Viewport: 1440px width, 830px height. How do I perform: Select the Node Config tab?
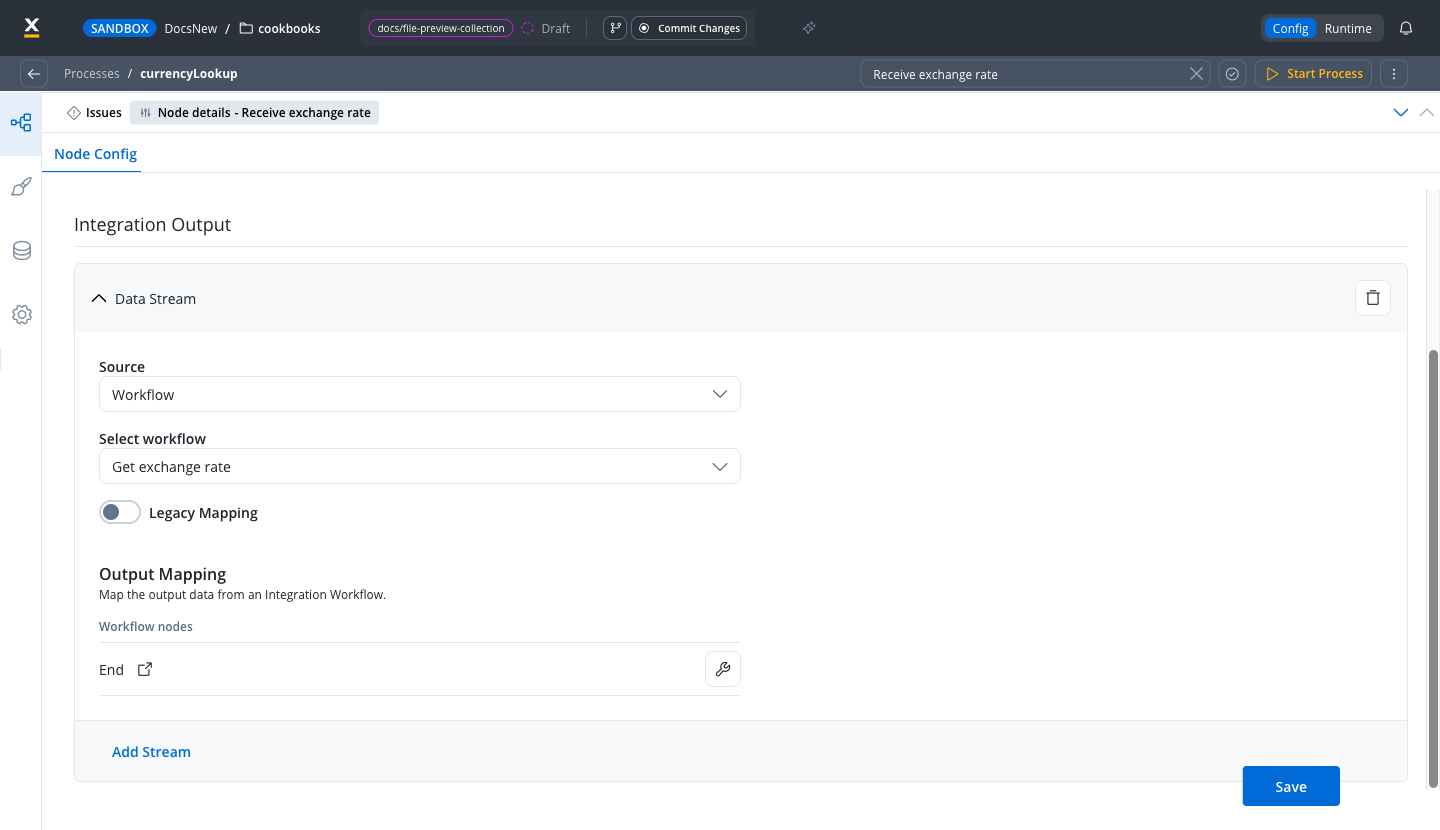[95, 154]
